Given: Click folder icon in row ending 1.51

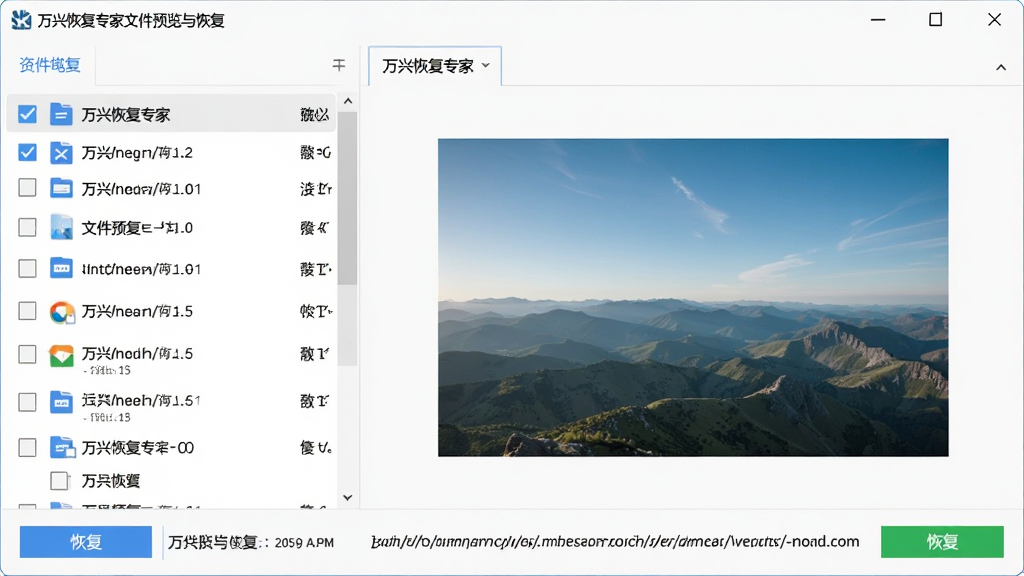Looking at the screenshot, I should [61, 402].
